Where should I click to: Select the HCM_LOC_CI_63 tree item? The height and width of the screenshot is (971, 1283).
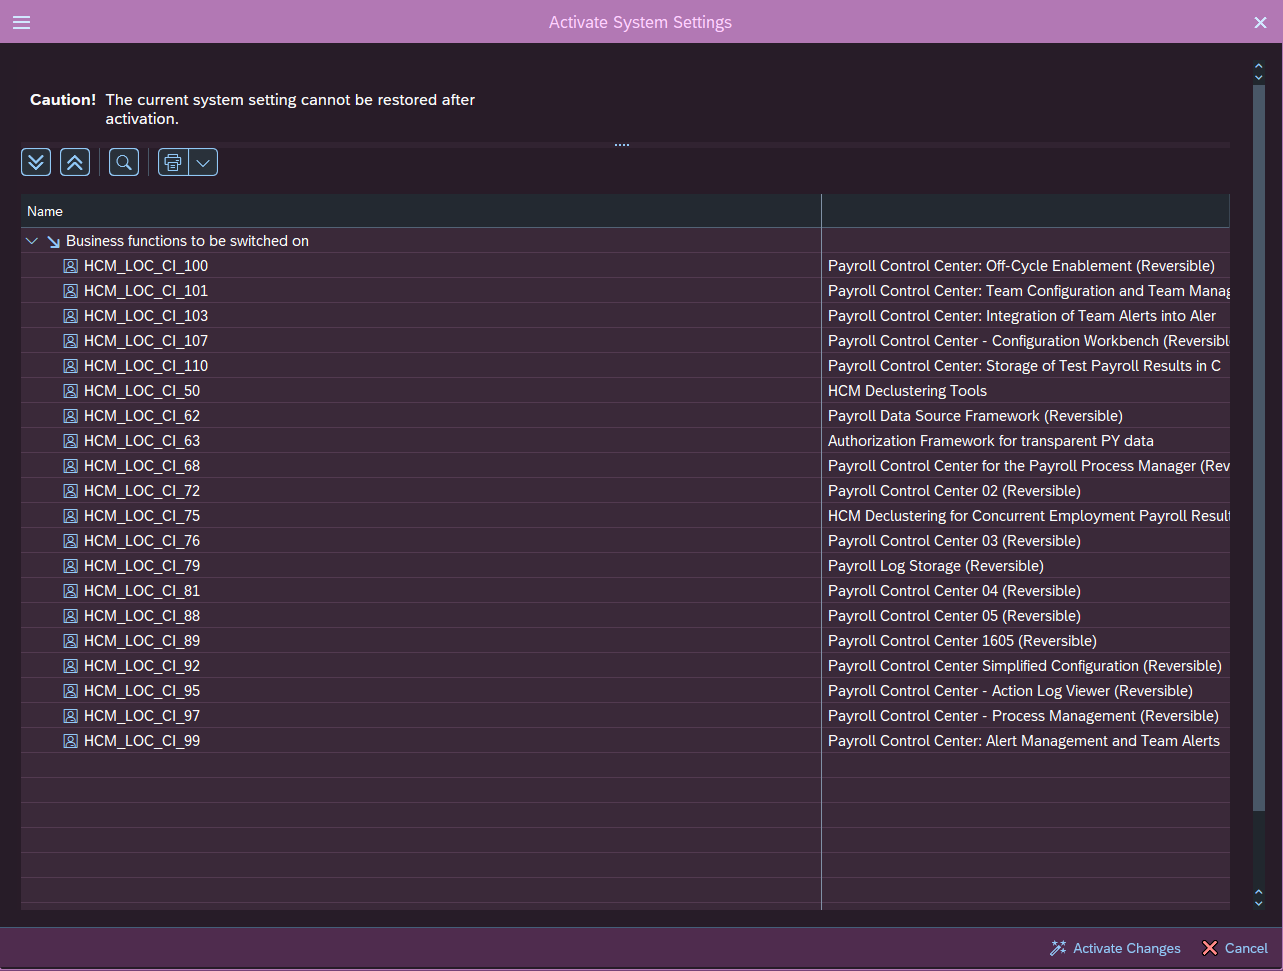point(142,441)
